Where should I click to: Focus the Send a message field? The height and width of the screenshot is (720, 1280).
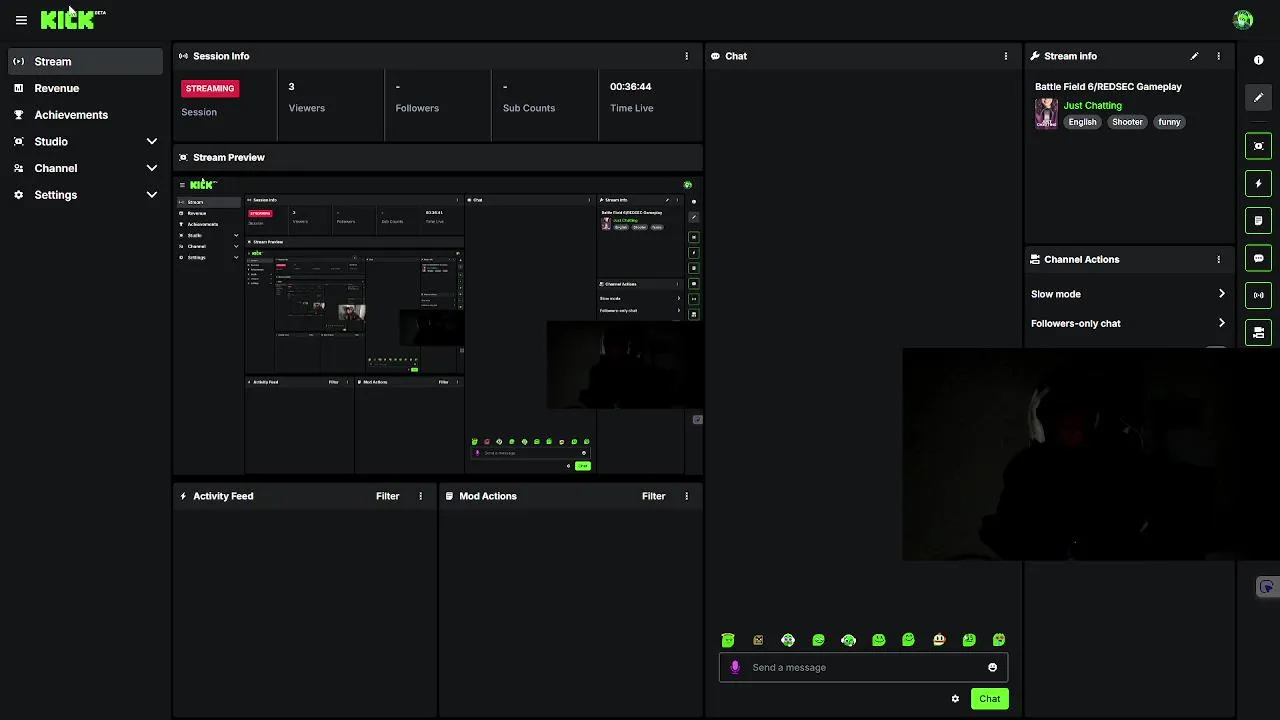863,667
